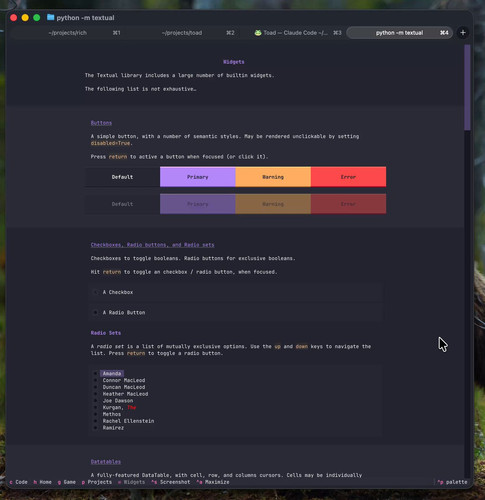
Task: Open the Checkboxes, Radio buttons, and Radio sets link
Action: pos(152,245)
